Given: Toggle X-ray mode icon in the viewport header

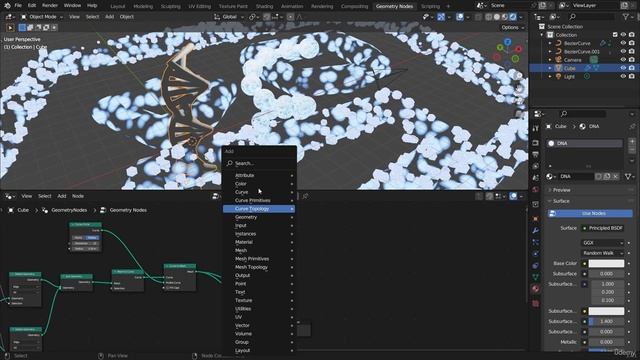Looking at the screenshot, I should (x=479, y=17).
